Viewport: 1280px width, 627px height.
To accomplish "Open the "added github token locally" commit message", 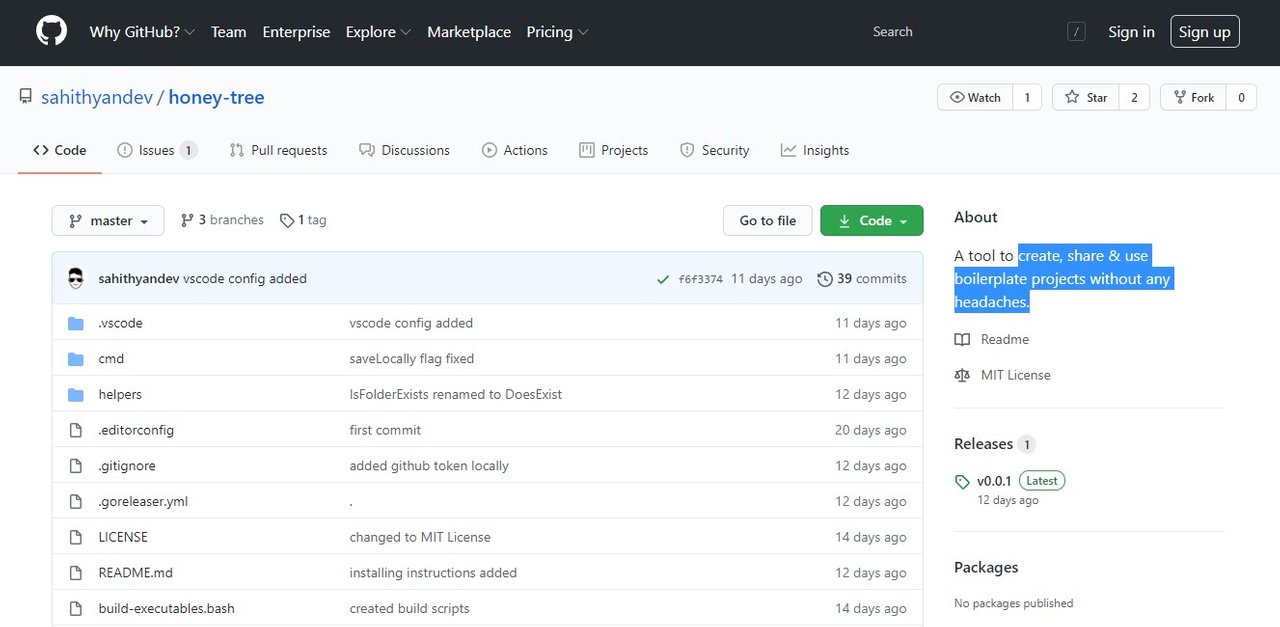I will point(429,466).
